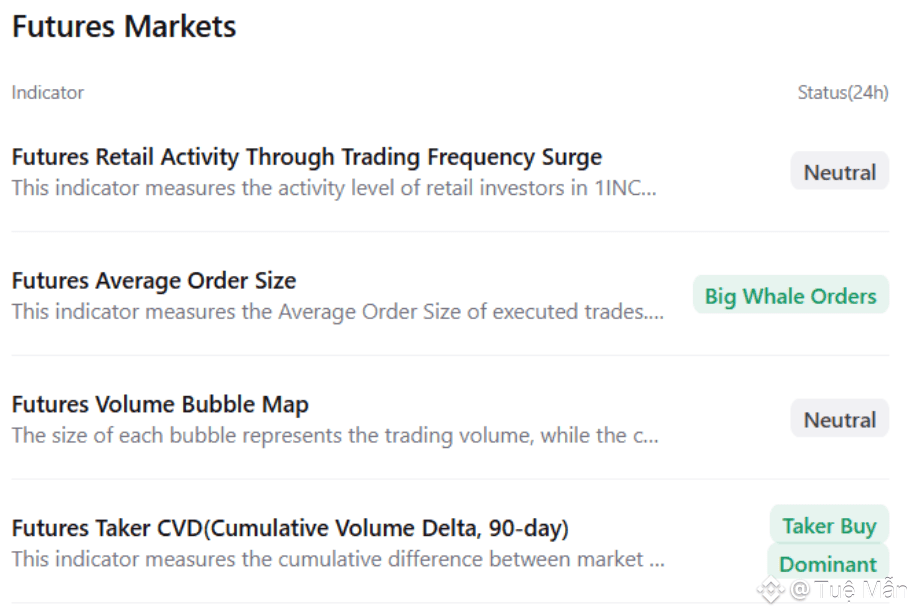Click the Futures Markets heading
This screenshot has height=615, width=916.
pos(124,27)
